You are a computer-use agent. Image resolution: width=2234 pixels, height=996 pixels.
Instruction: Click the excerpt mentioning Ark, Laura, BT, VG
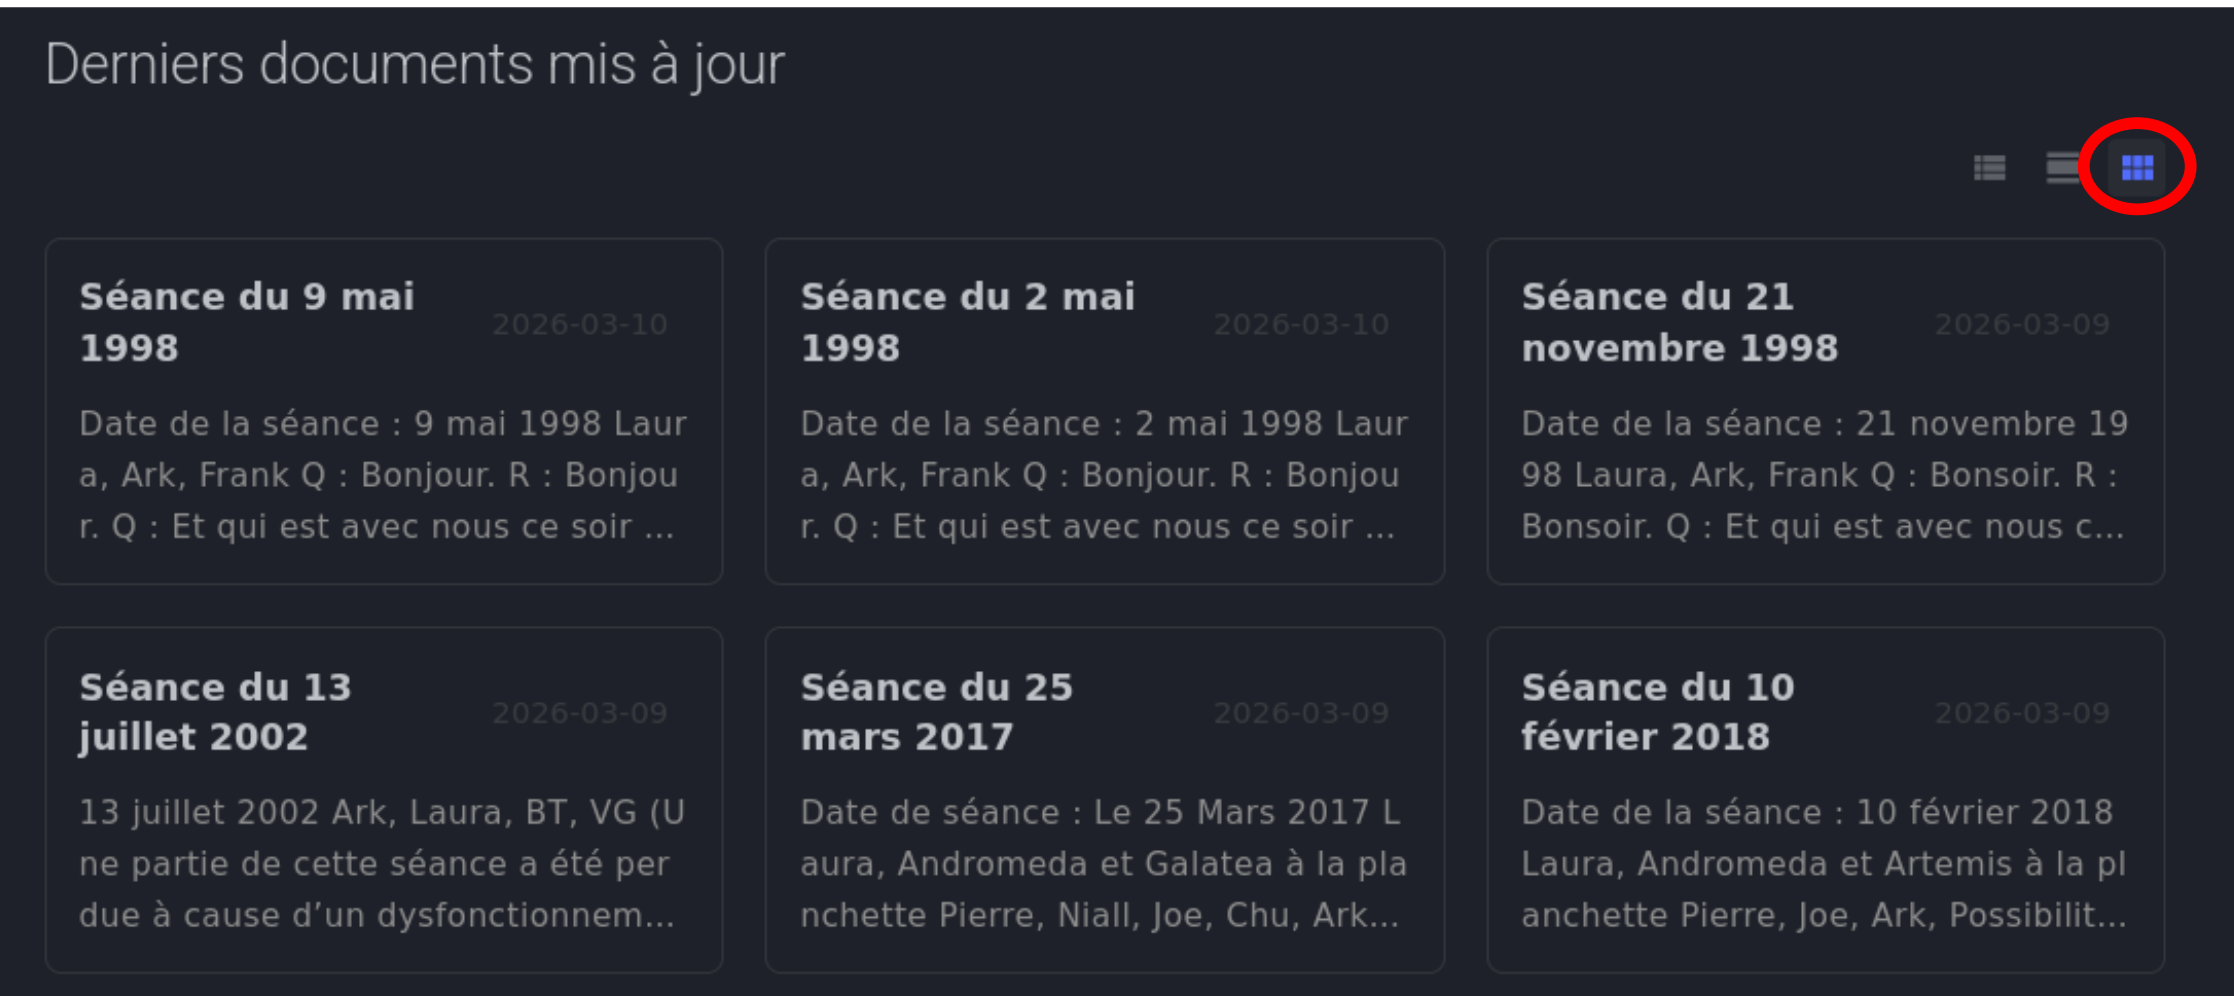pyautogui.click(x=383, y=864)
